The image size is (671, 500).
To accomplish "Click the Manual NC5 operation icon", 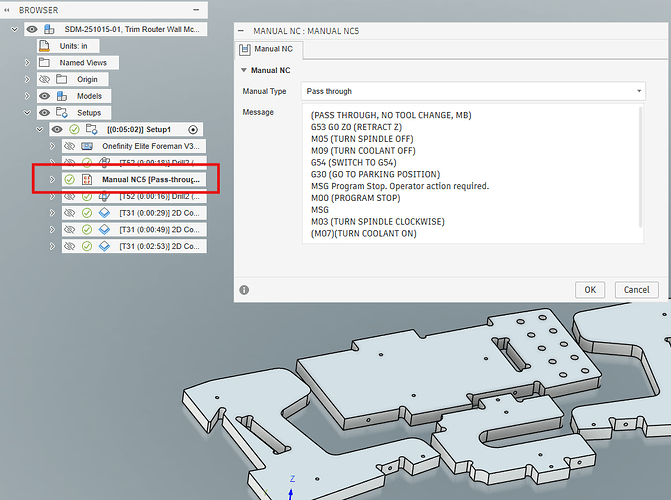I will 87,180.
